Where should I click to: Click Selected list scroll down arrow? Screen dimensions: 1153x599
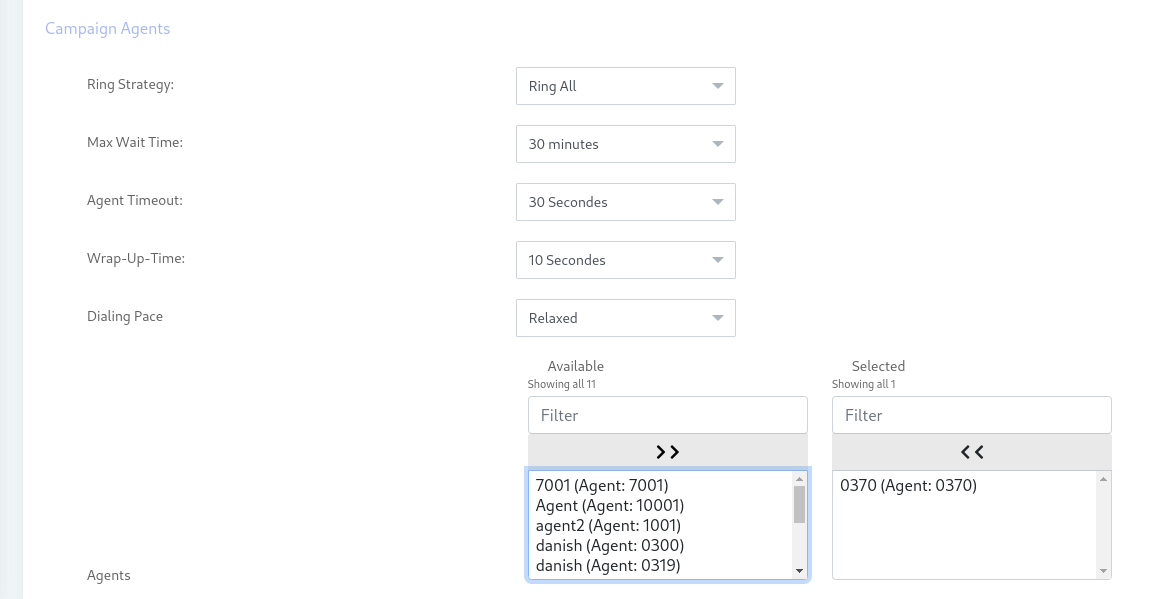tap(1103, 571)
